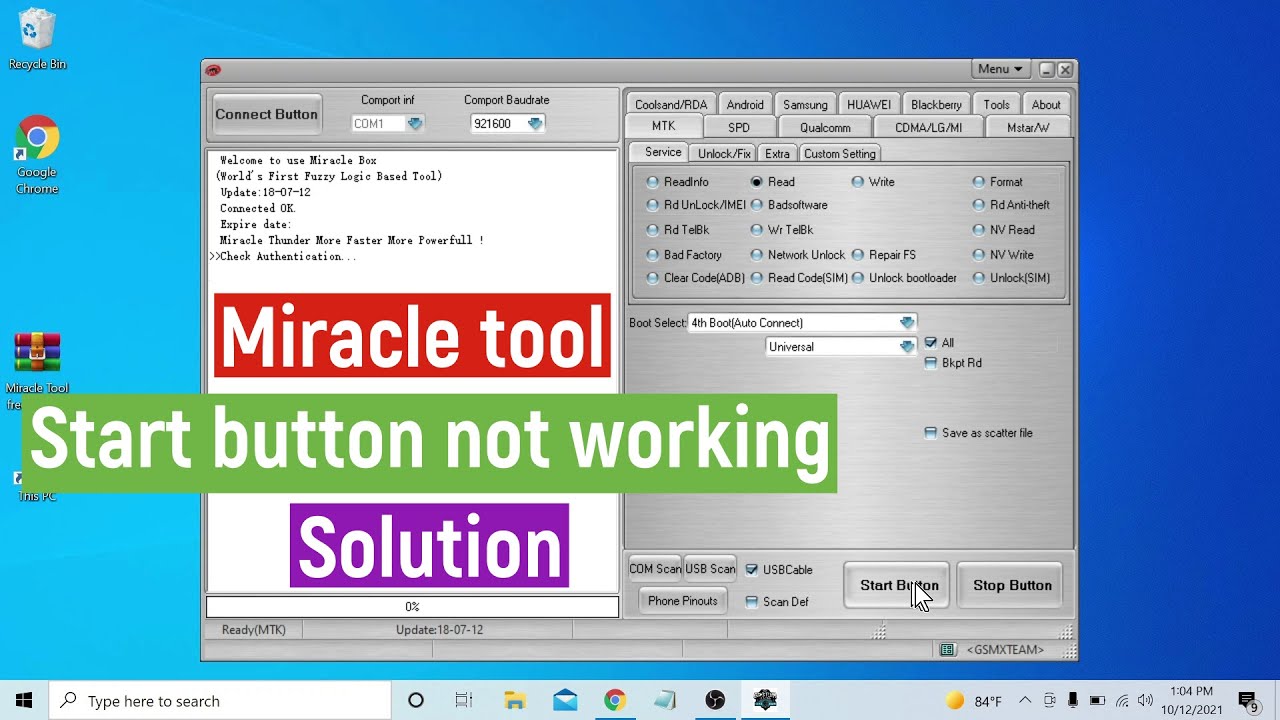Click the Windows Start button
The image size is (1280, 720).
click(x=24, y=700)
